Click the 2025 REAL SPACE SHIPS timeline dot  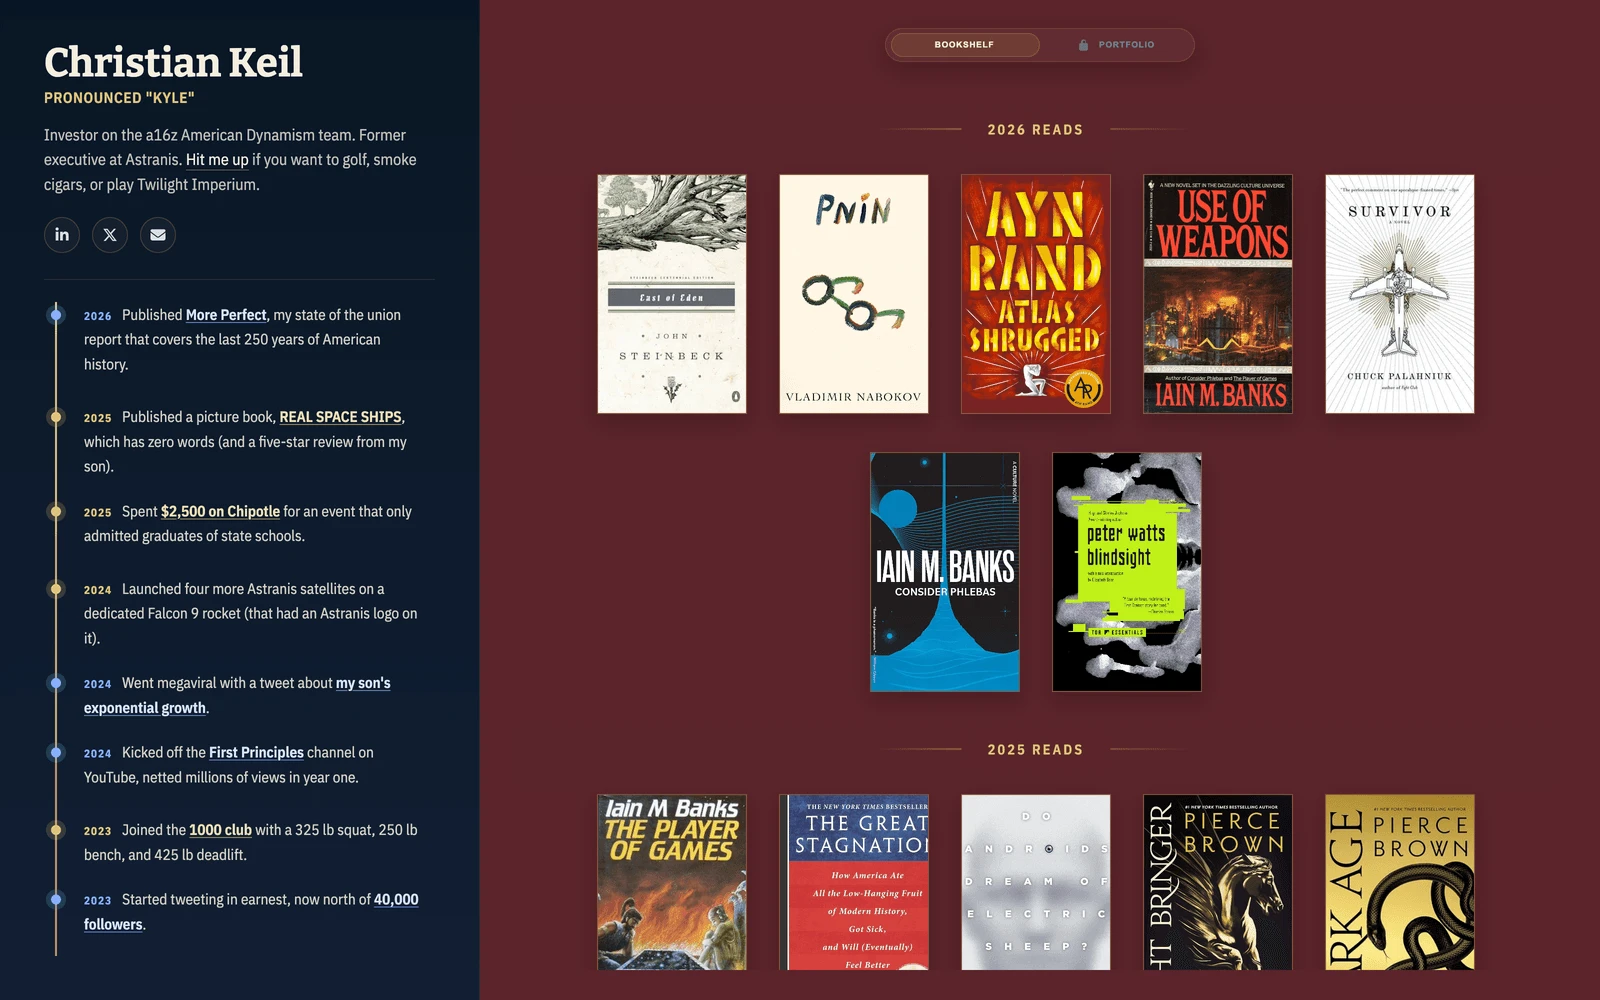[x=56, y=417]
